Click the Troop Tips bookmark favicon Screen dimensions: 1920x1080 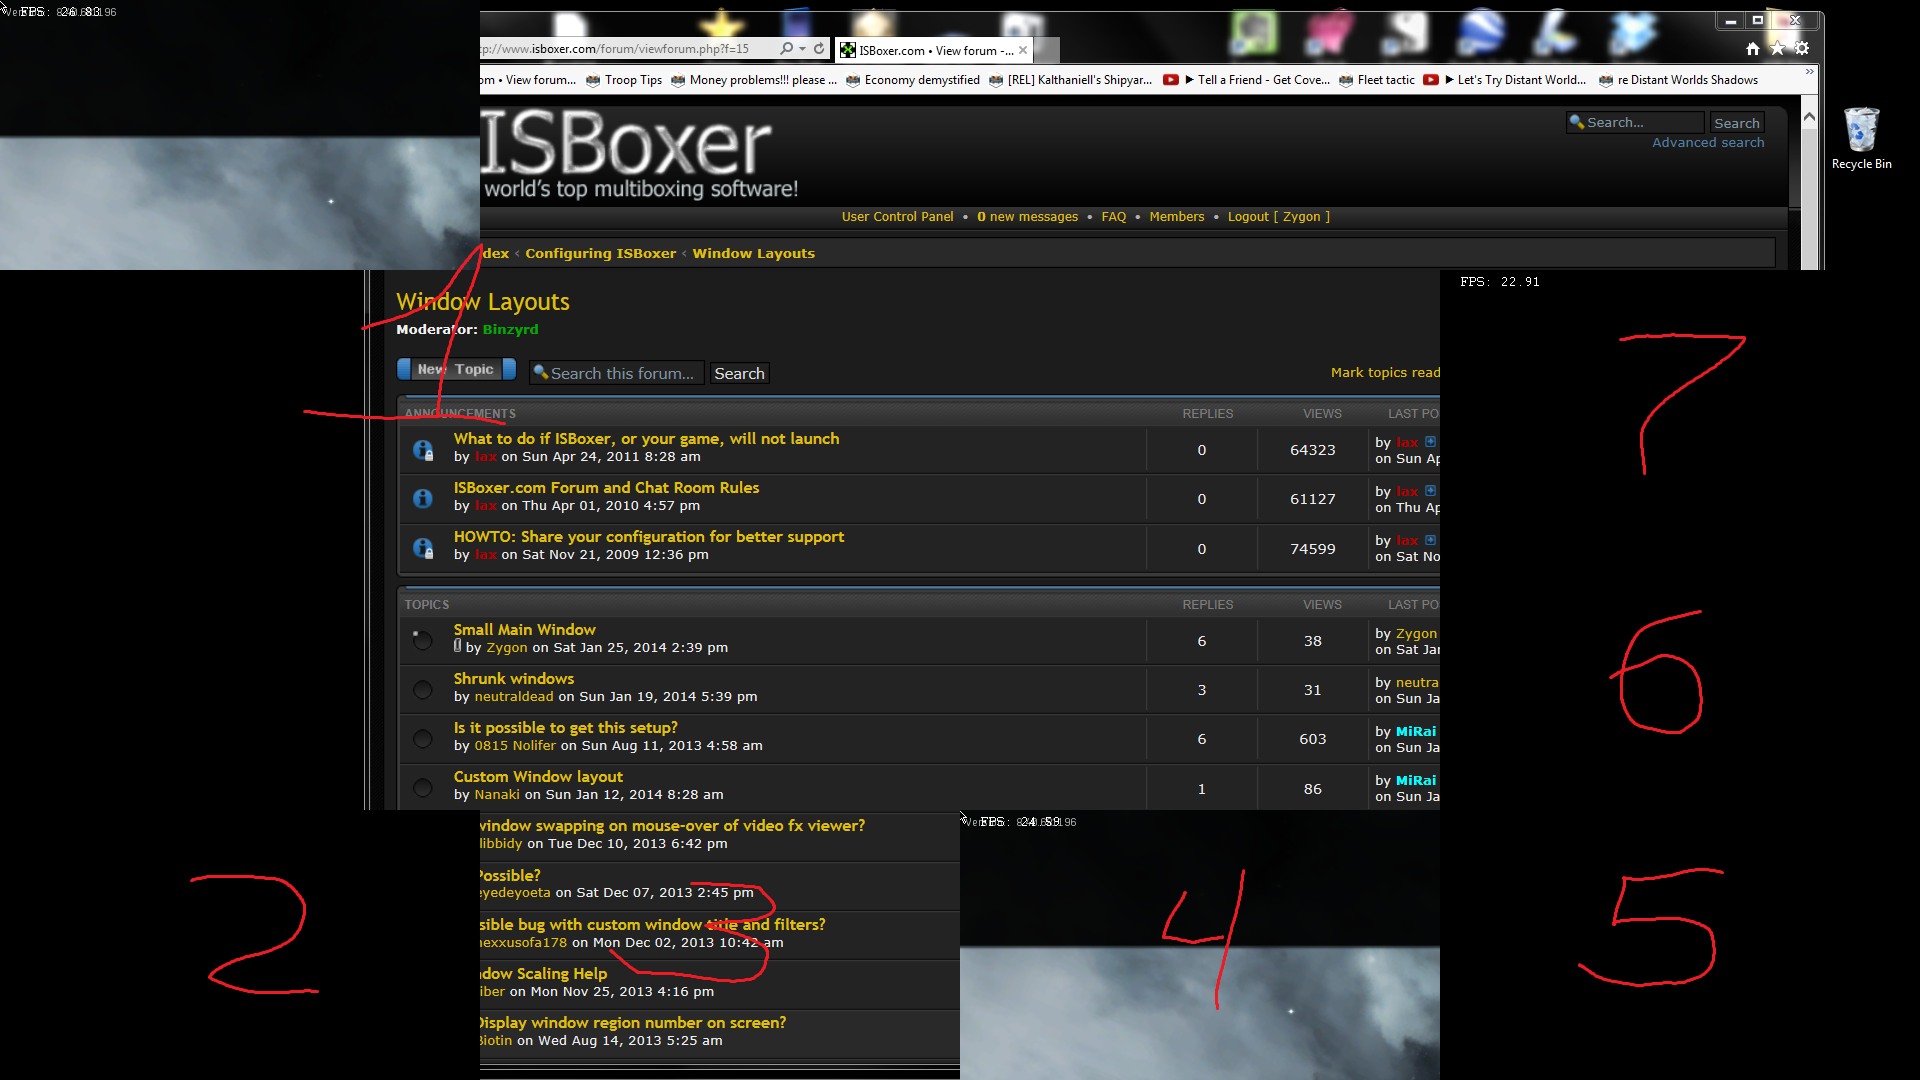coord(593,80)
